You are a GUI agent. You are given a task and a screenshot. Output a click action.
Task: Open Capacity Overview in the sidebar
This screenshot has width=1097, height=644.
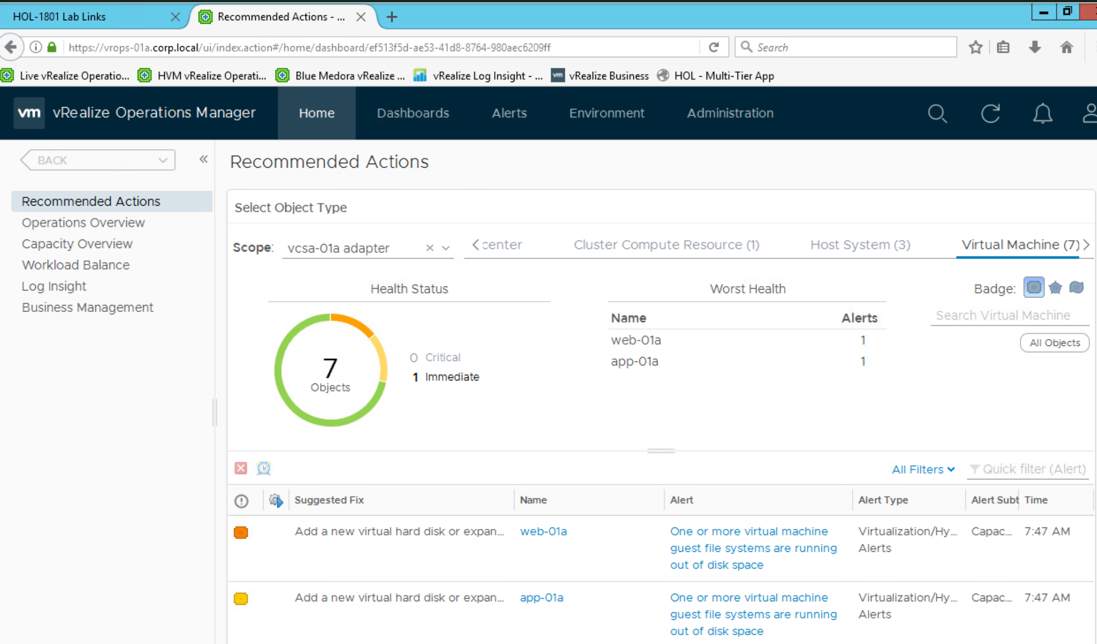coord(77,243)
